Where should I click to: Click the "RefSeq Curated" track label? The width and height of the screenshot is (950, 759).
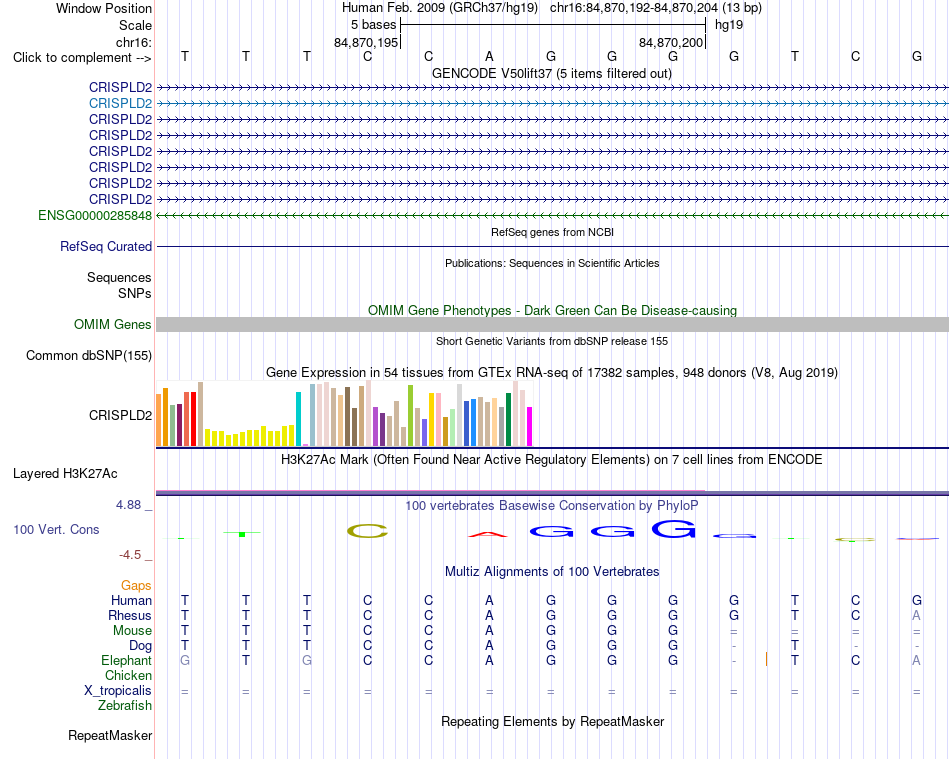click(106, 247)
